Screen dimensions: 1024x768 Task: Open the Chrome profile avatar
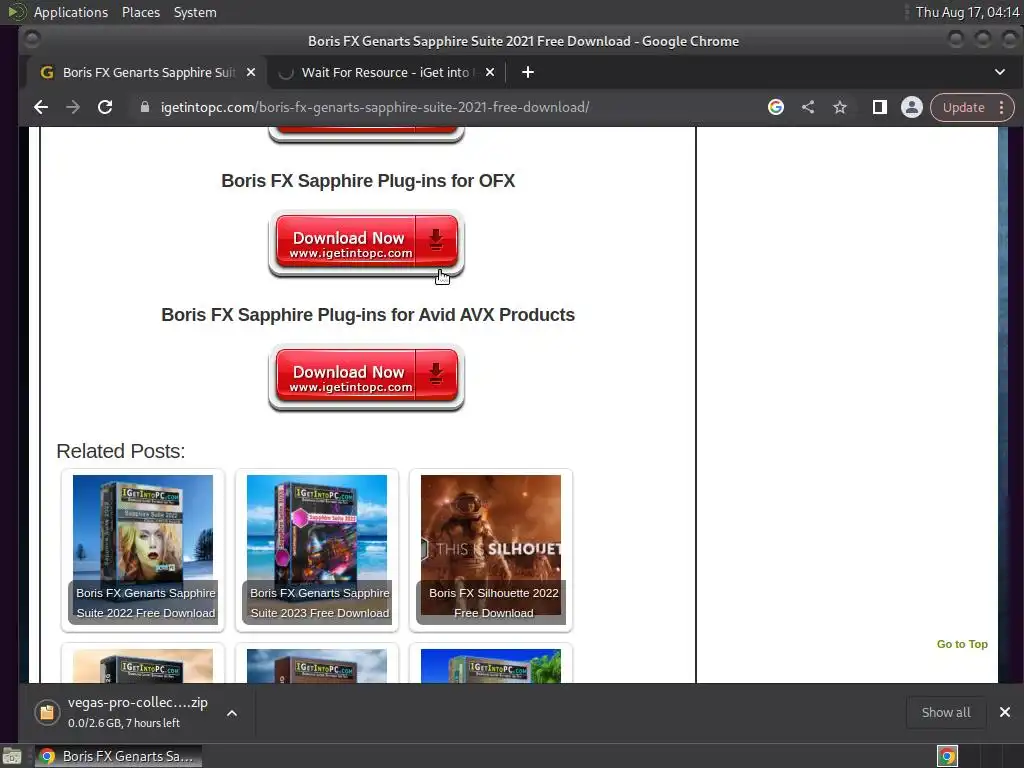coord(912,107)
